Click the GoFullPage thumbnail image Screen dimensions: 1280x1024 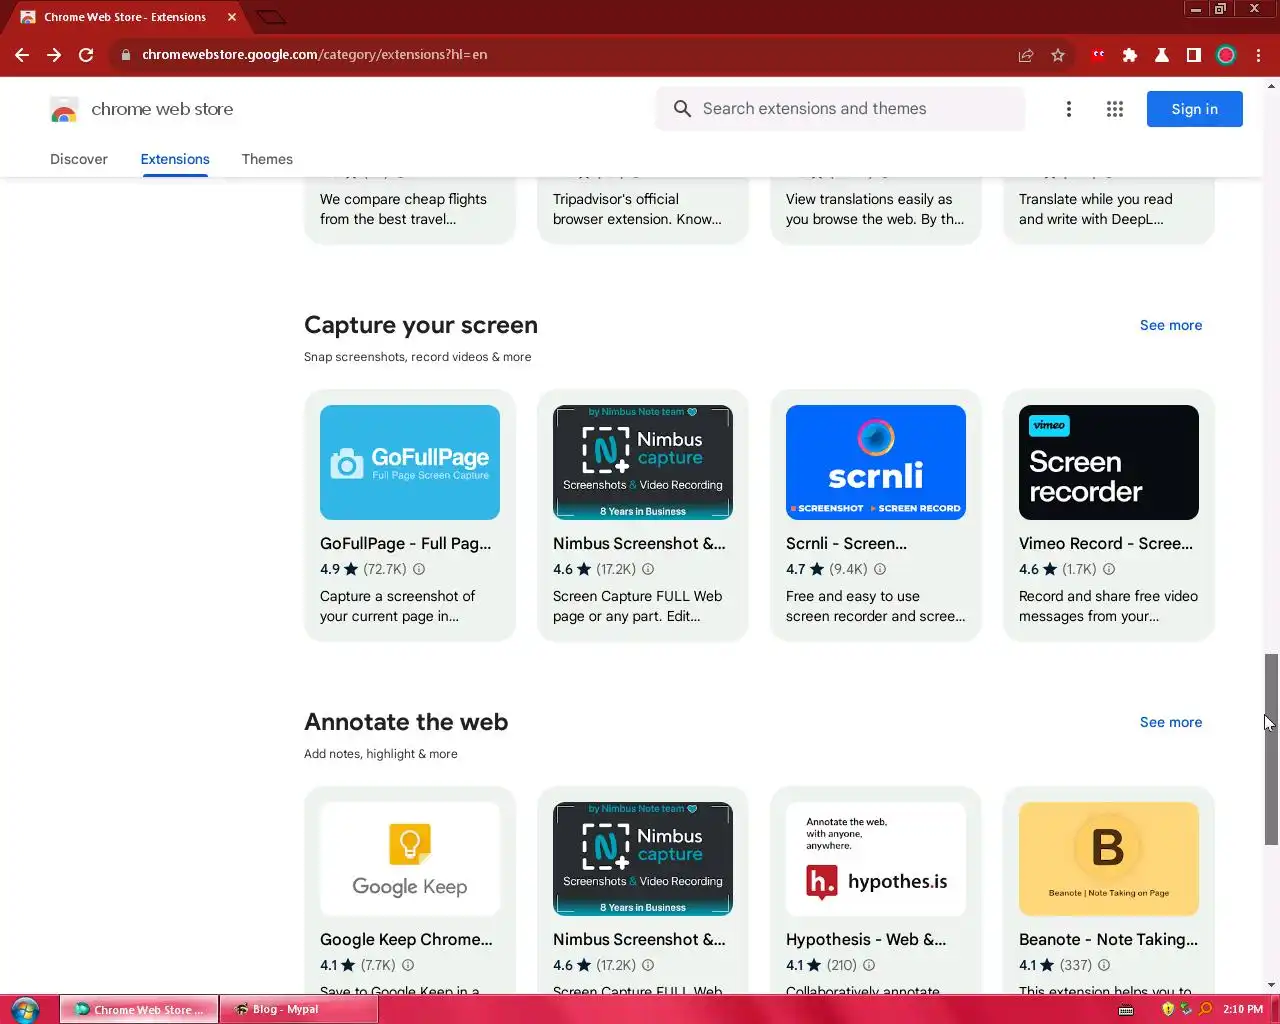pos(410,462)
